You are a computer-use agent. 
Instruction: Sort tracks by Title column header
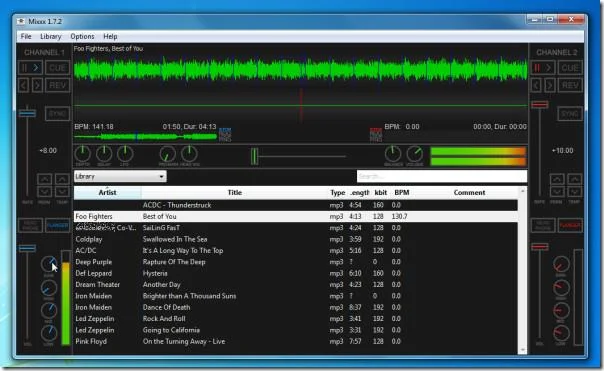tap(234, 193)
